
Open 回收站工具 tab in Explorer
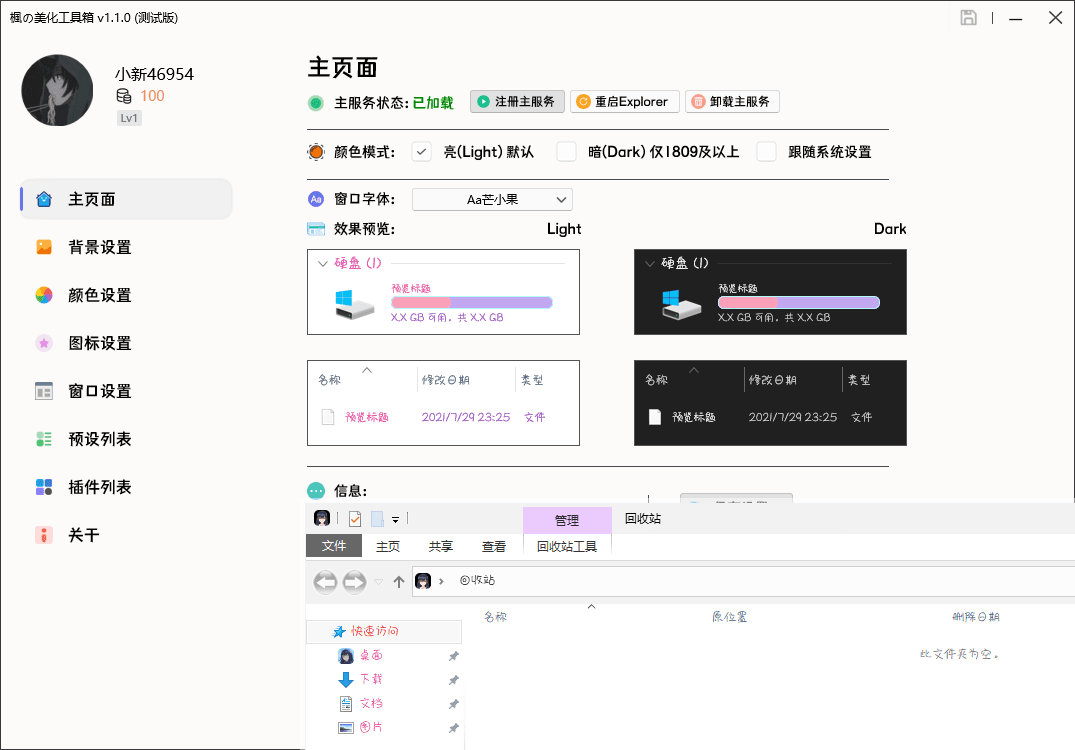click(567, 546)
